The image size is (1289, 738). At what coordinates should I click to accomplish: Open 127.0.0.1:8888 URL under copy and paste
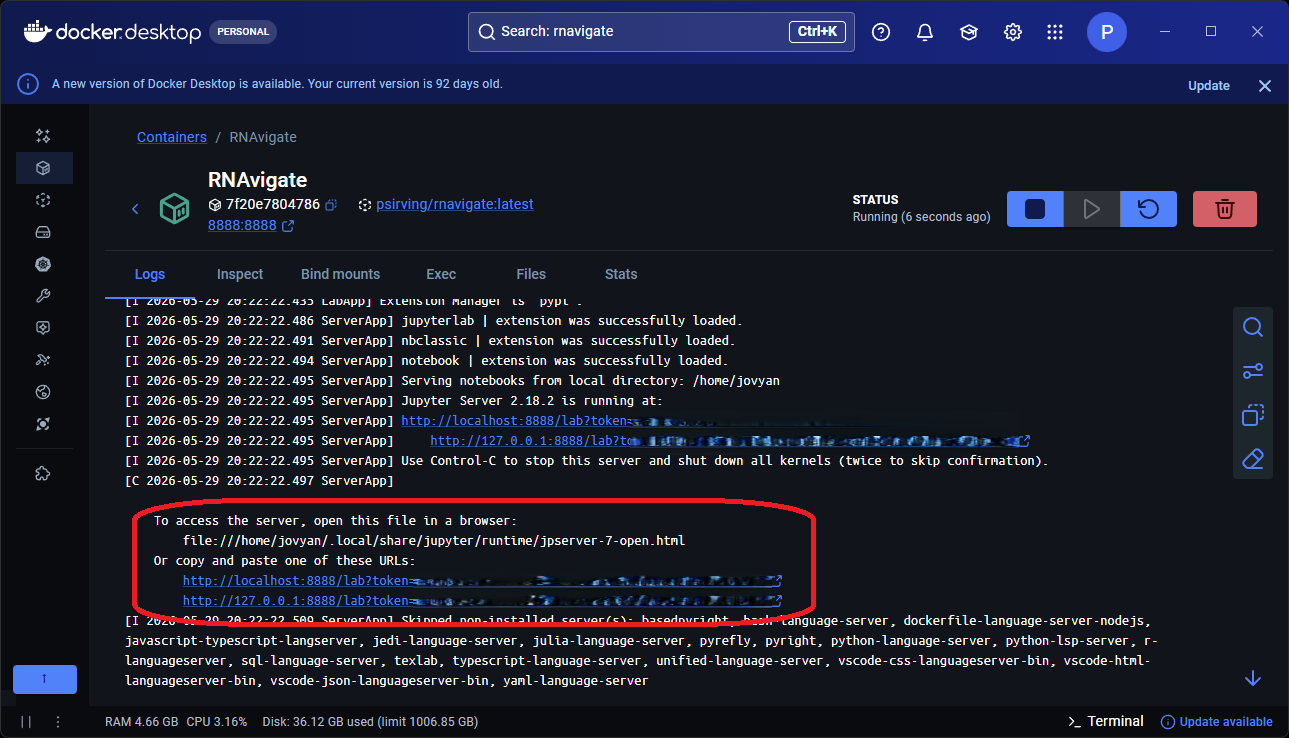[482, 601]
